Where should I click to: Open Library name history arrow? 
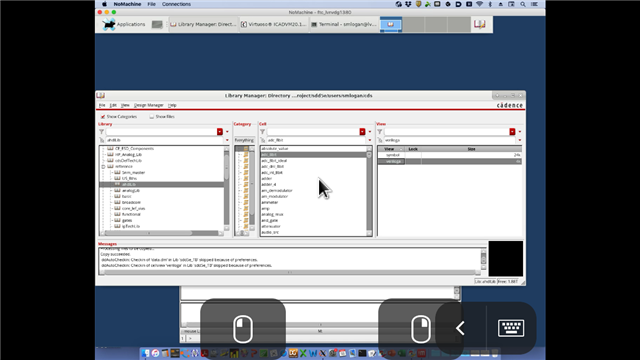[x=227, y=140]
